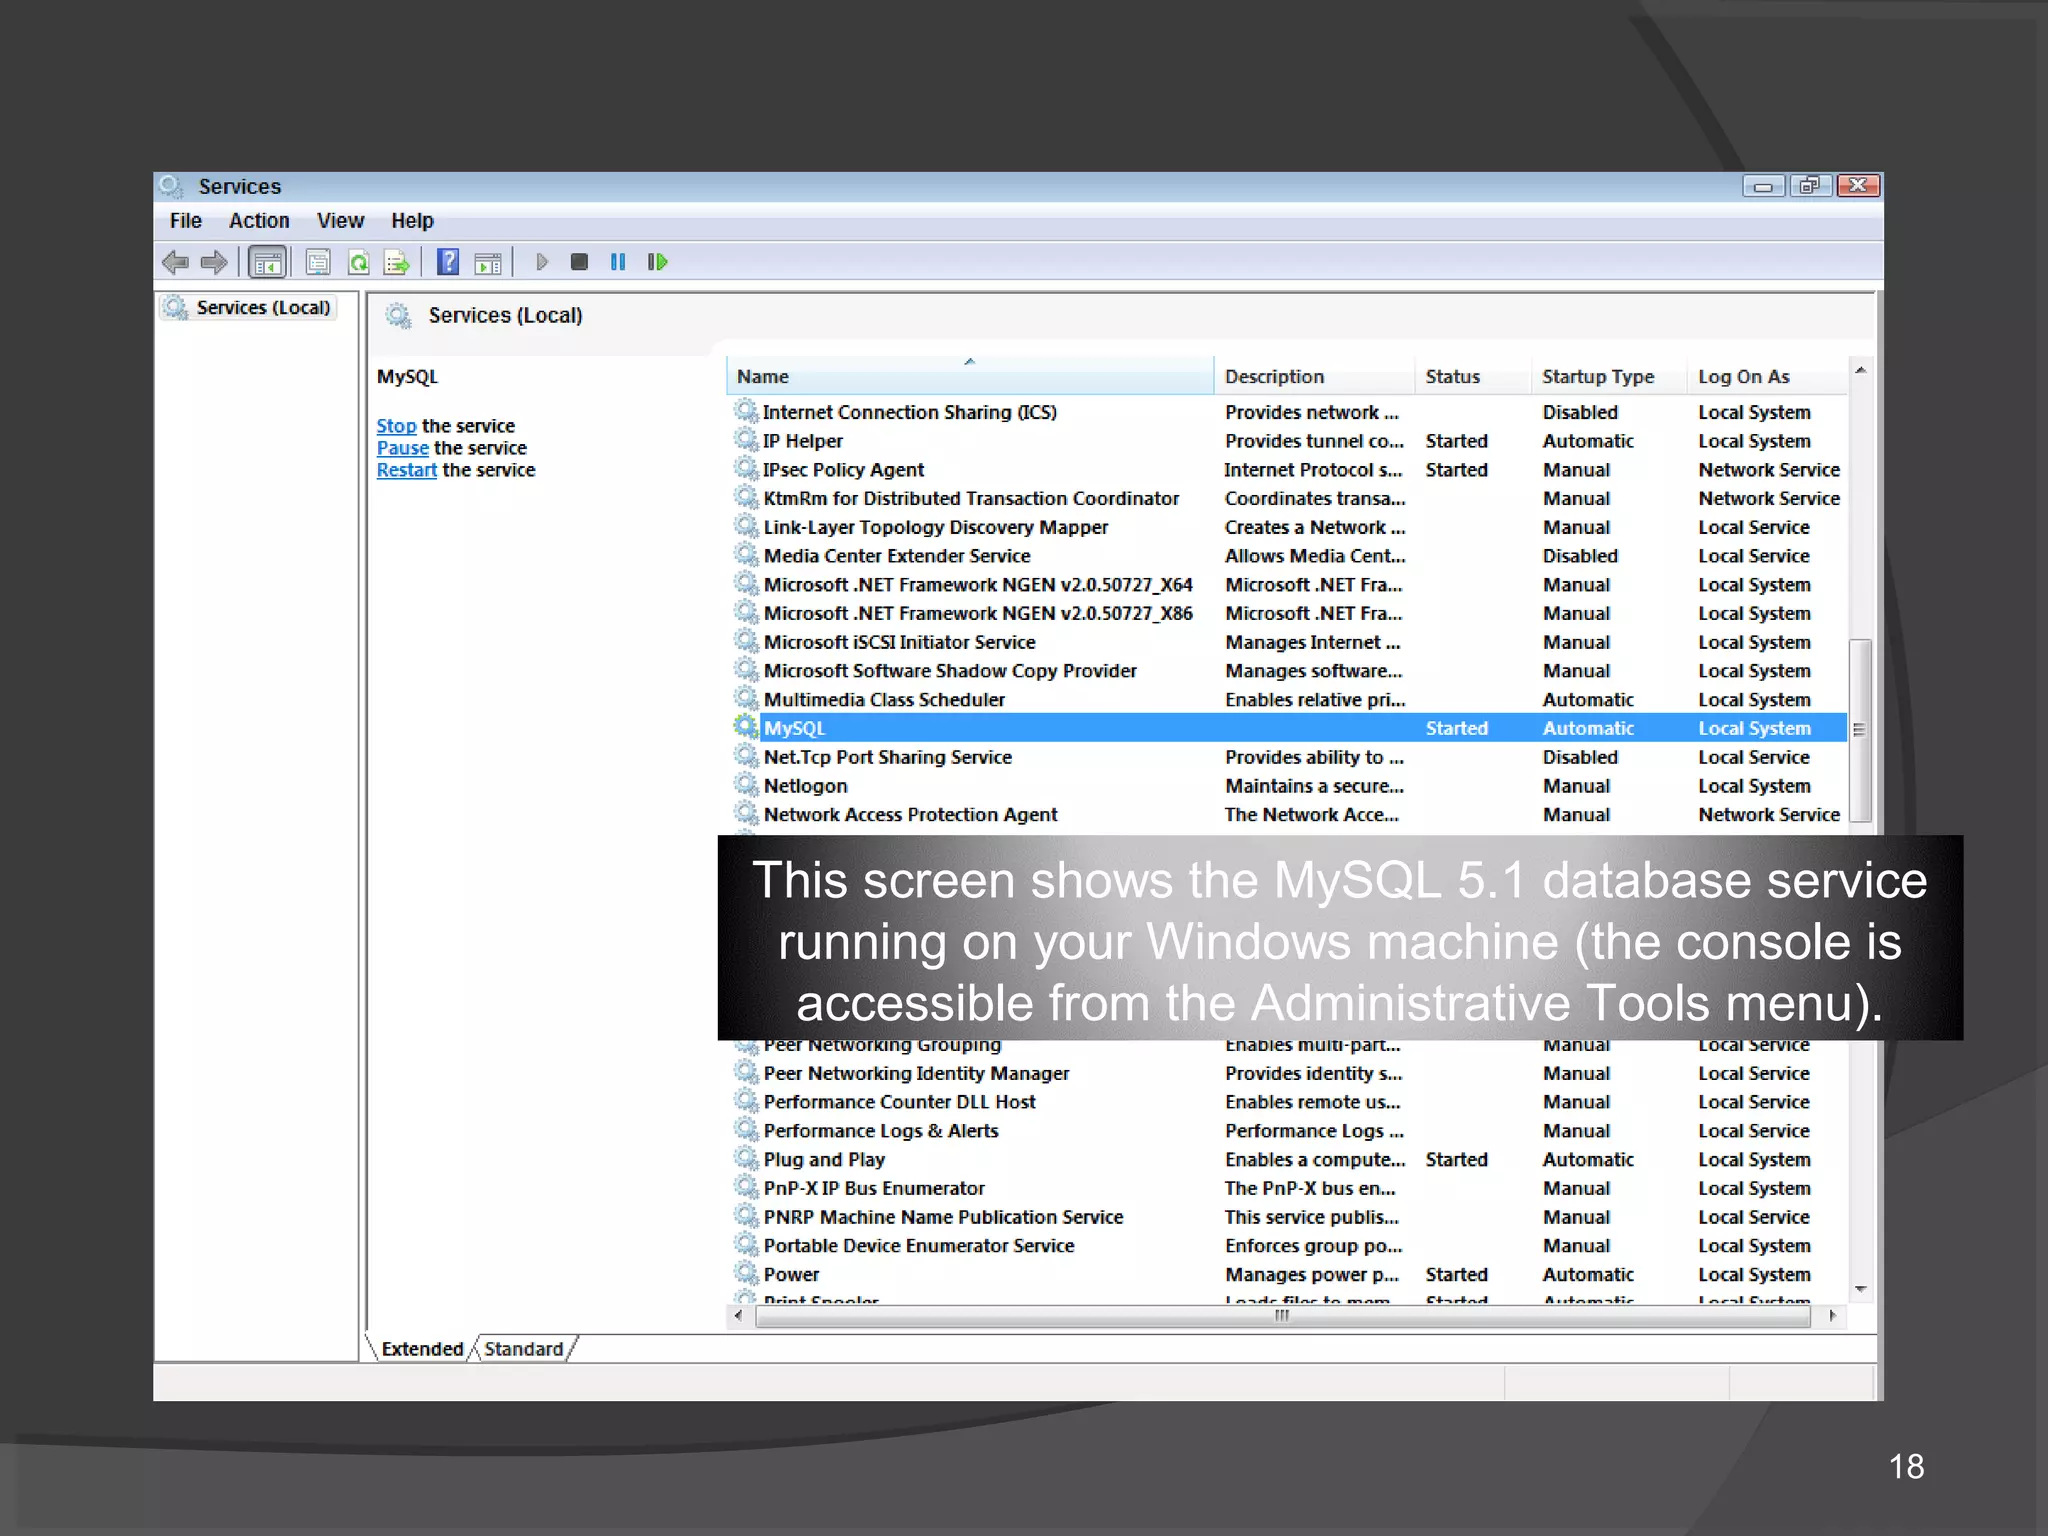This screenshot has width=2048, height=1536.
Task: Minimize the Services window
Action: [x=1763, y=186]
